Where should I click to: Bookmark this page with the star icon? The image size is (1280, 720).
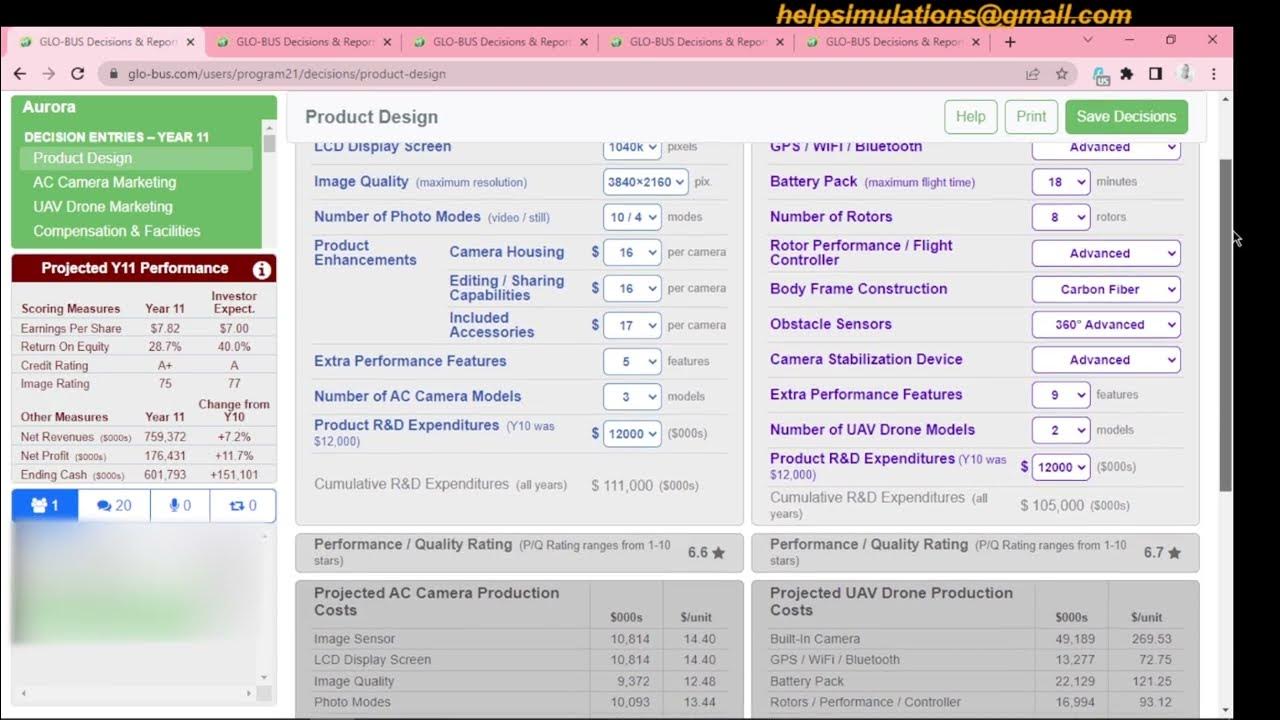pyautogui.click(x=1062, y=74)
